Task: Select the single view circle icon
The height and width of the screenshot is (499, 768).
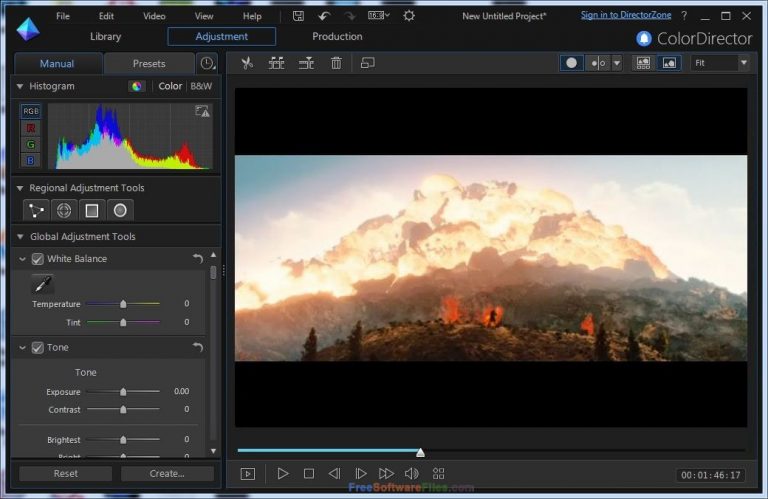Action: 571,63
